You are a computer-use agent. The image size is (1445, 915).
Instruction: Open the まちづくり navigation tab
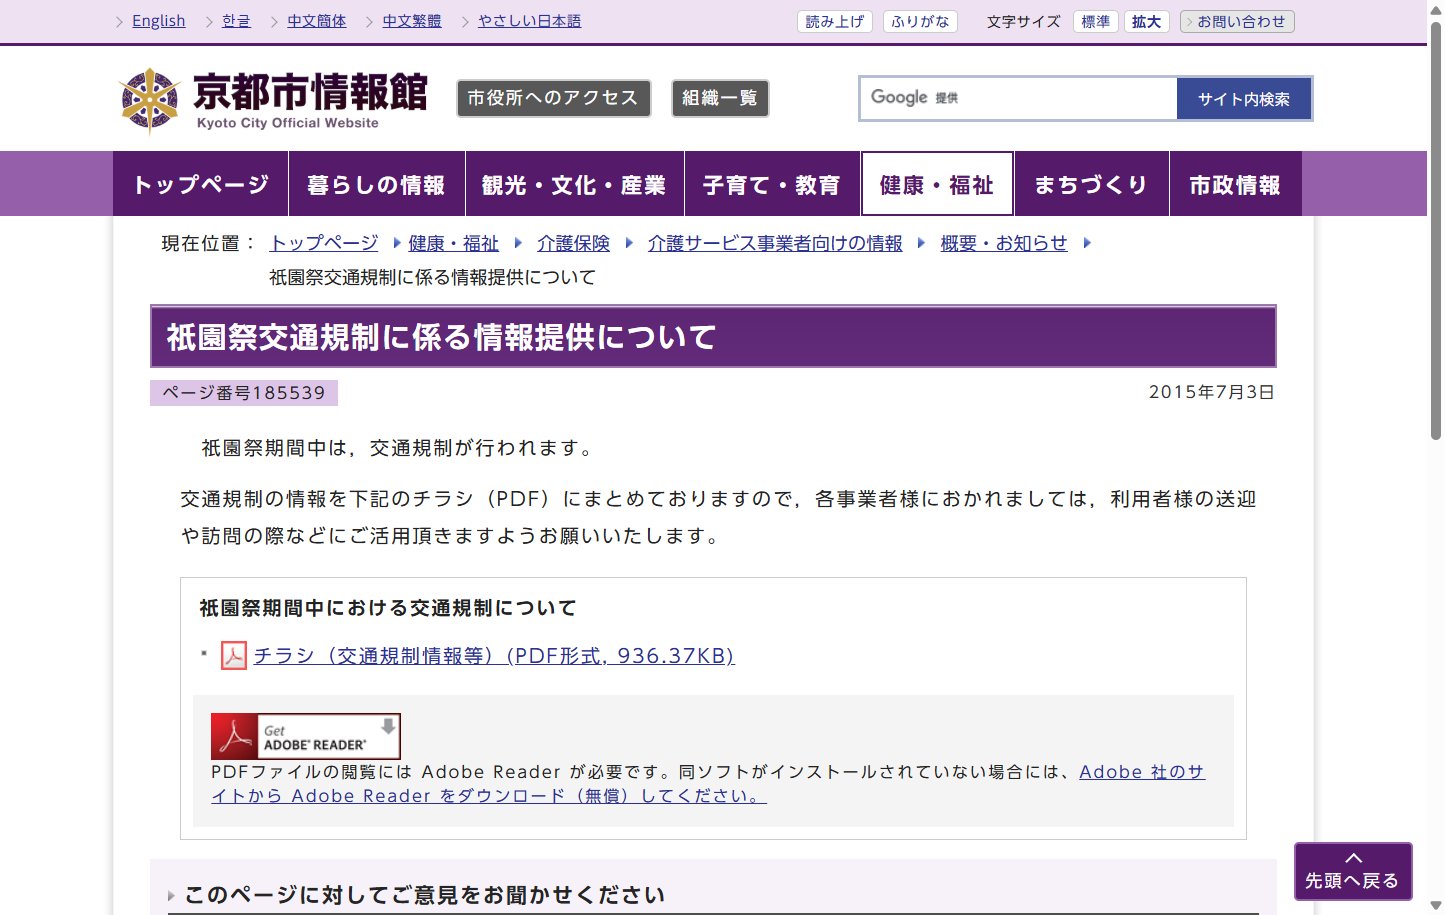[x=1091, y=184]
